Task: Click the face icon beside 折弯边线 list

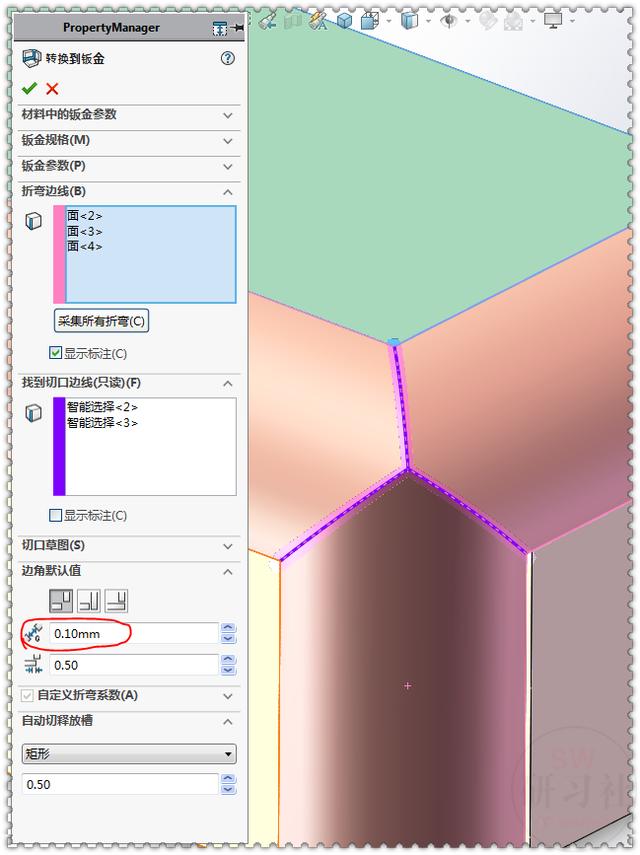Action: pos(34,221)
